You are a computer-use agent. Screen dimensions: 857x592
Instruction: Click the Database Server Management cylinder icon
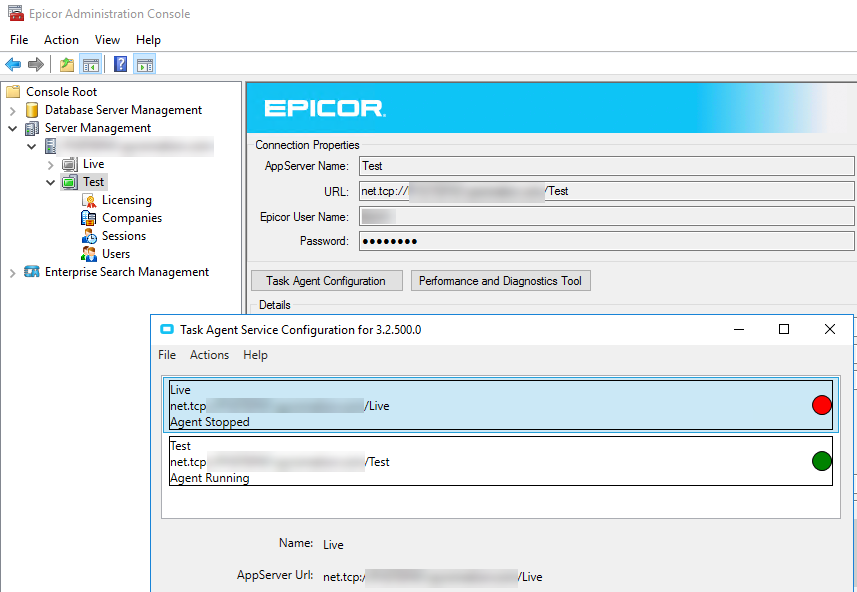pyautogui.click(x=32, y=110)
